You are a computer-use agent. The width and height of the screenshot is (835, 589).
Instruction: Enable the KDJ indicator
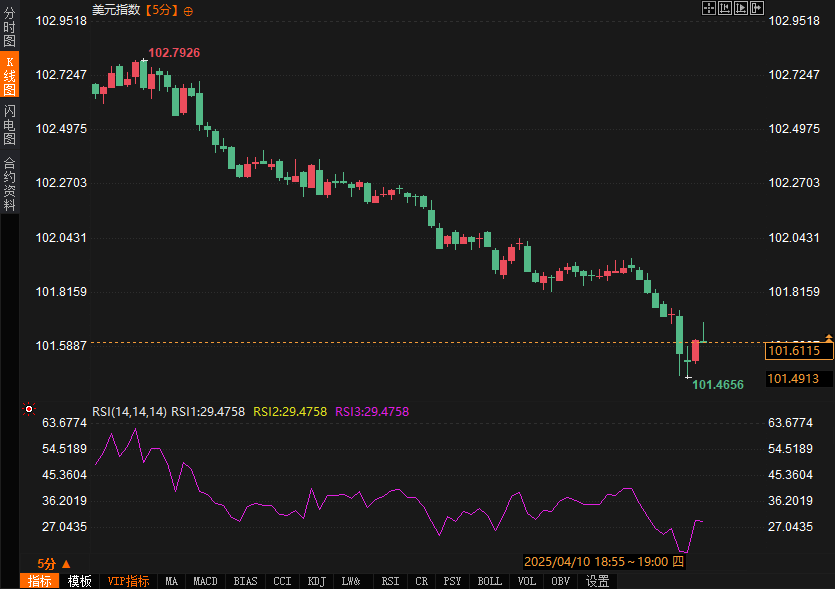pyautogui.click(x=316, y=581)
